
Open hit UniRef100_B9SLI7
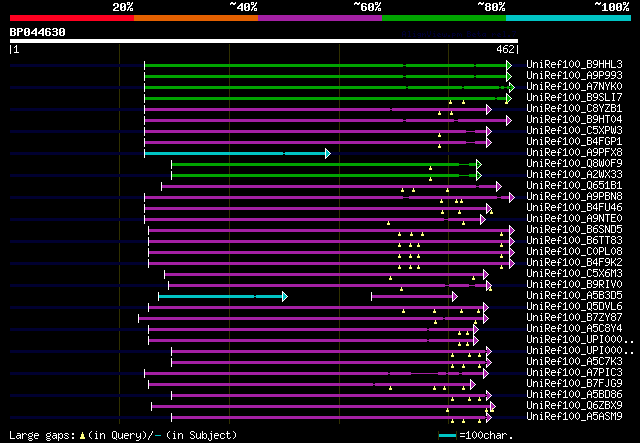[574, 98]
